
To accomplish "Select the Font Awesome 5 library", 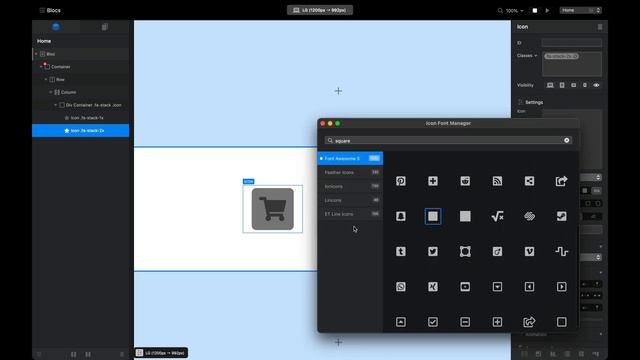I will click(350, 158).
